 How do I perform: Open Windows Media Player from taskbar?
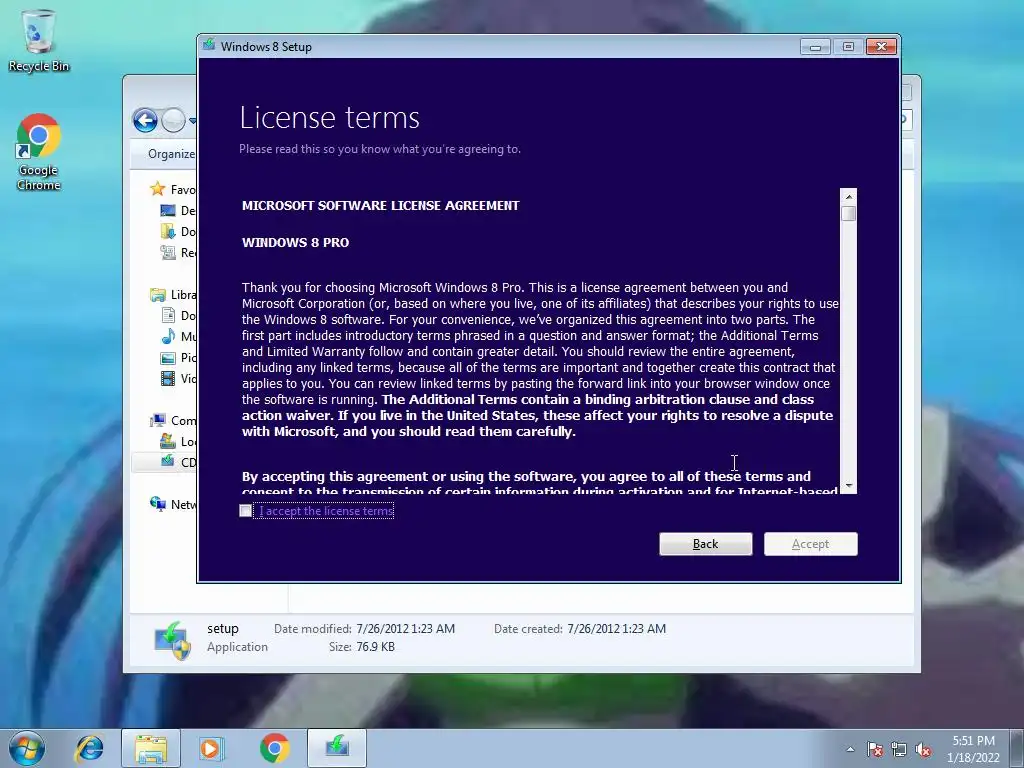click(212, 748)
